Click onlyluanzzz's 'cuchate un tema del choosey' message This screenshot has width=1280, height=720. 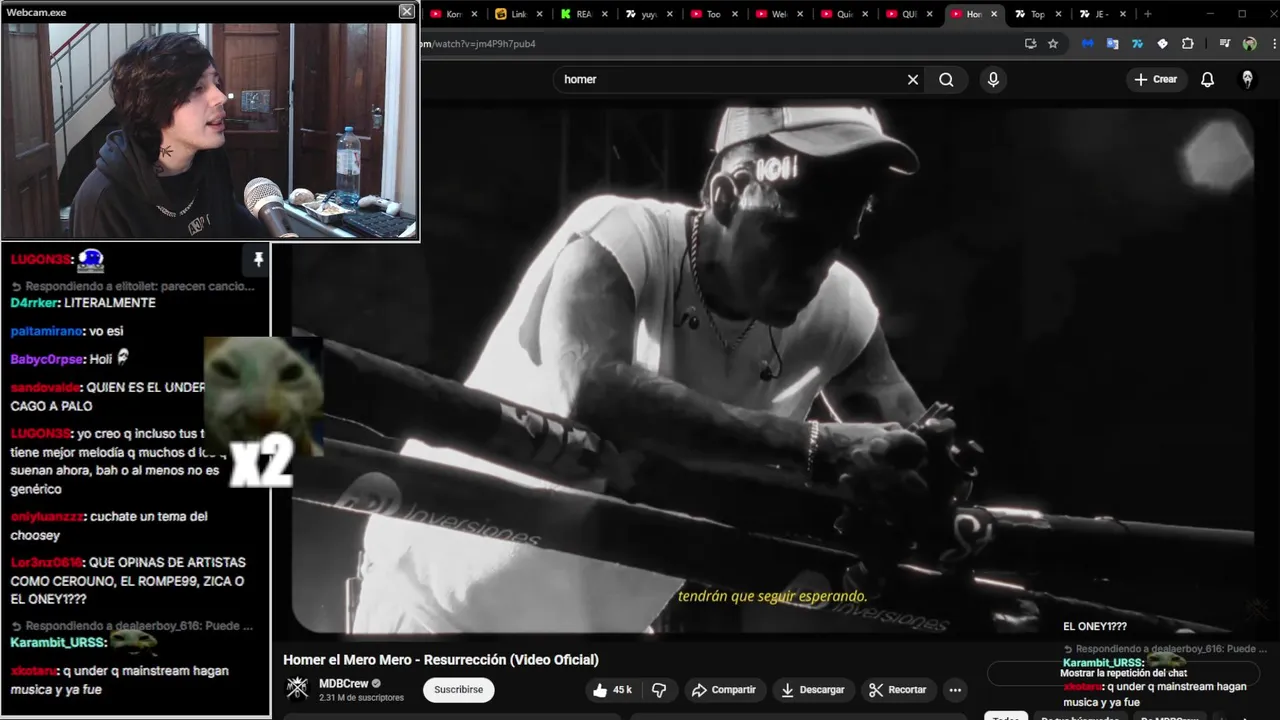(x=109, y=526)
